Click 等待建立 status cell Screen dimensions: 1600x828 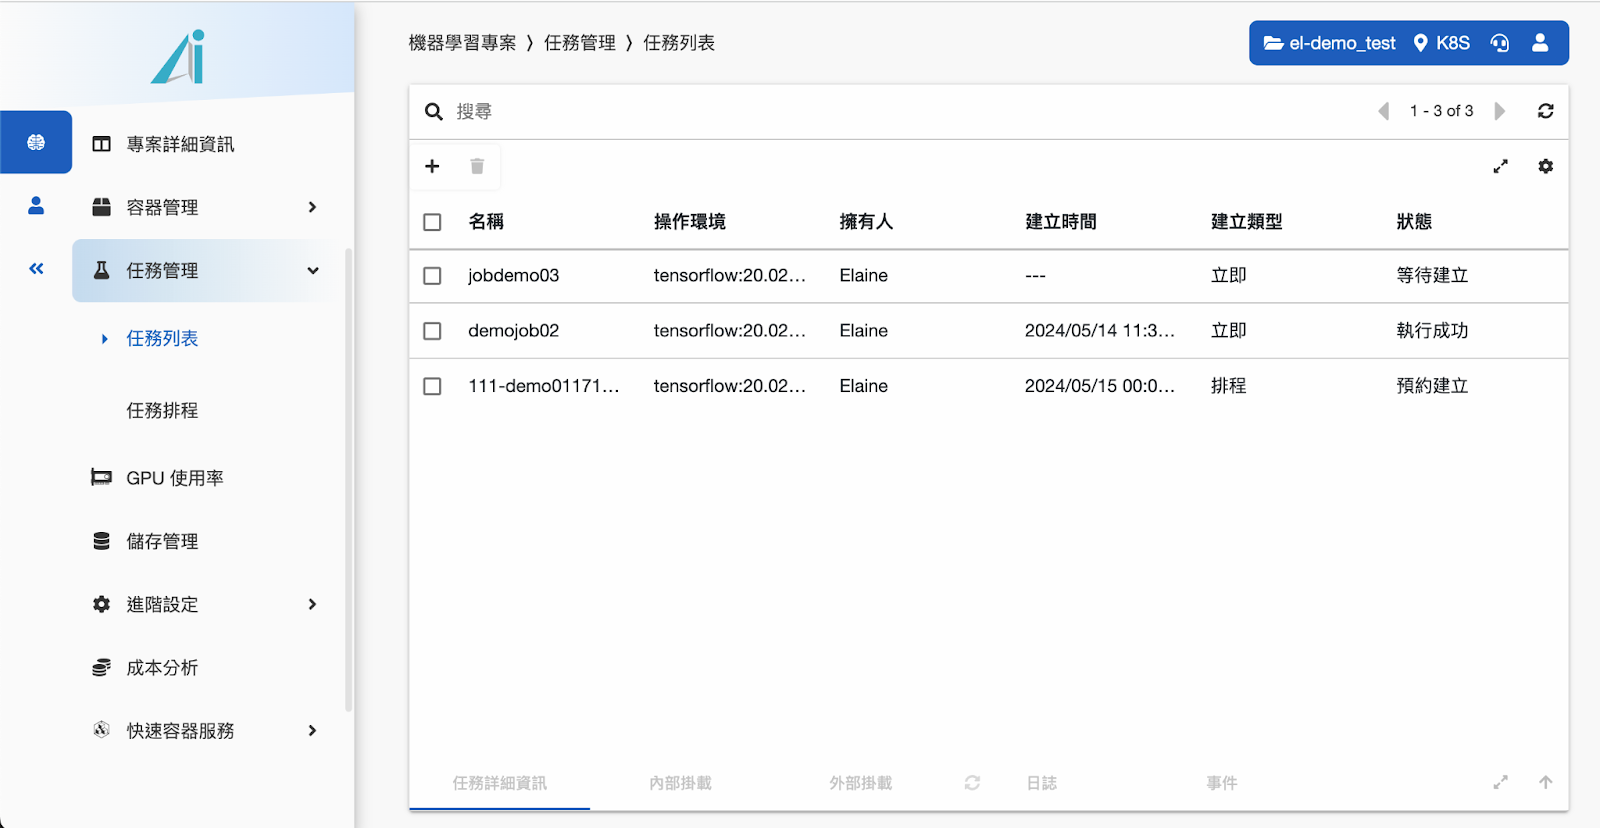pyautogui.click(x=1432, y=276)
